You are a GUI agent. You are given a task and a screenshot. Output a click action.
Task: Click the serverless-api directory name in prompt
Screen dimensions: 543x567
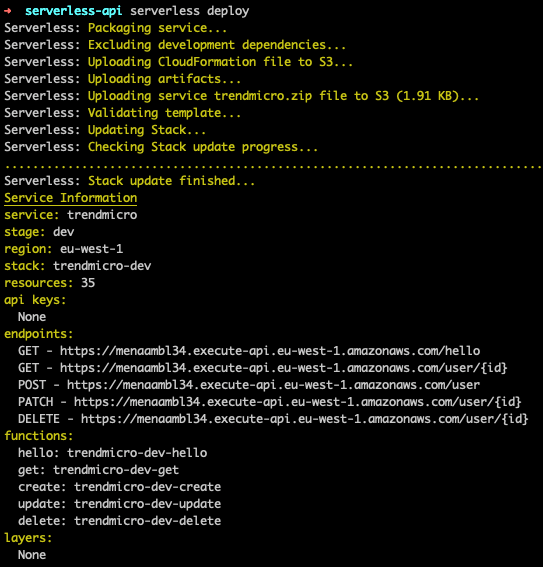[73, 11]
